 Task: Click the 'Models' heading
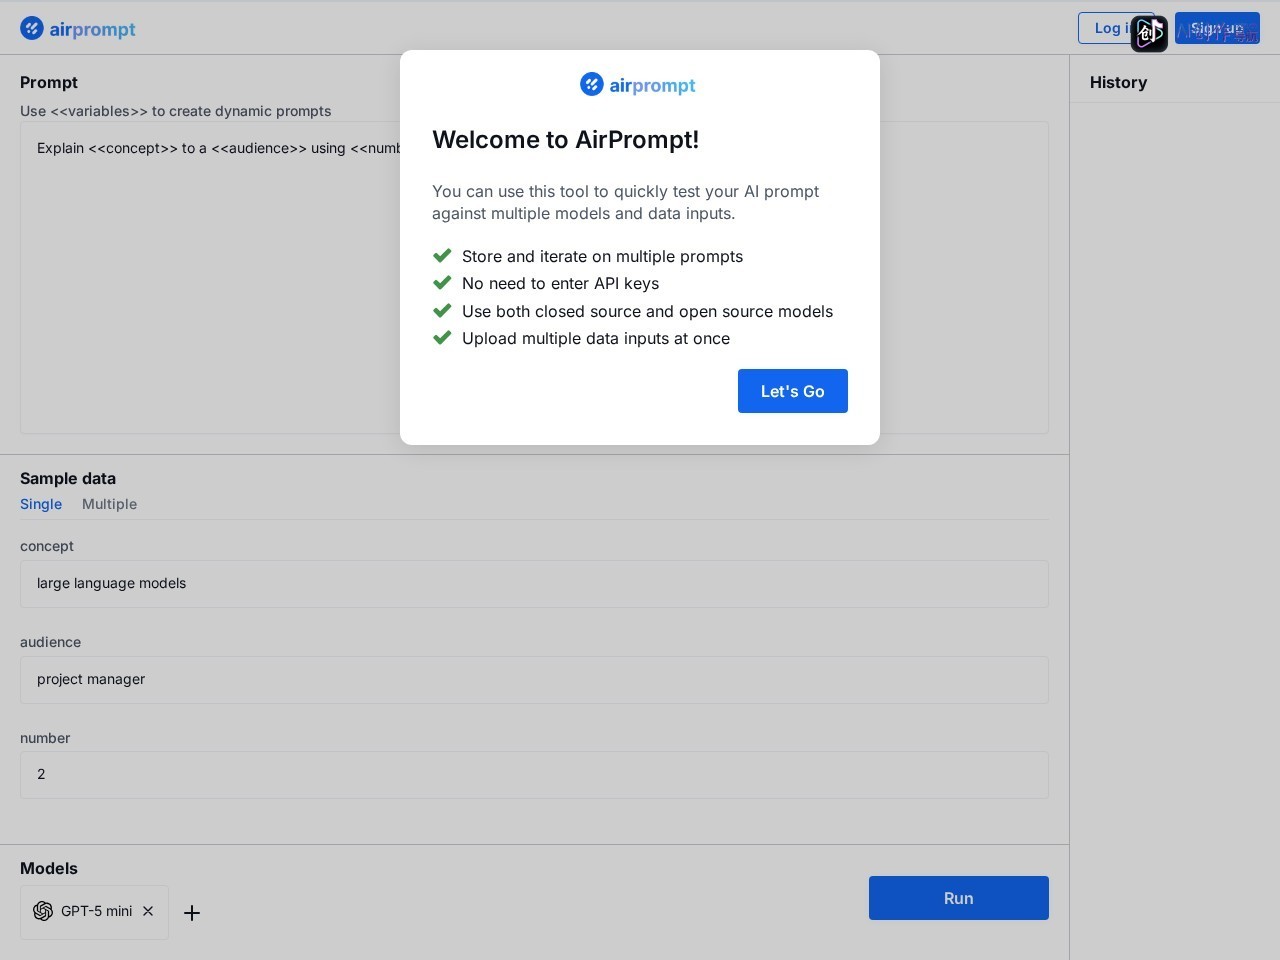tap(49, 868)
